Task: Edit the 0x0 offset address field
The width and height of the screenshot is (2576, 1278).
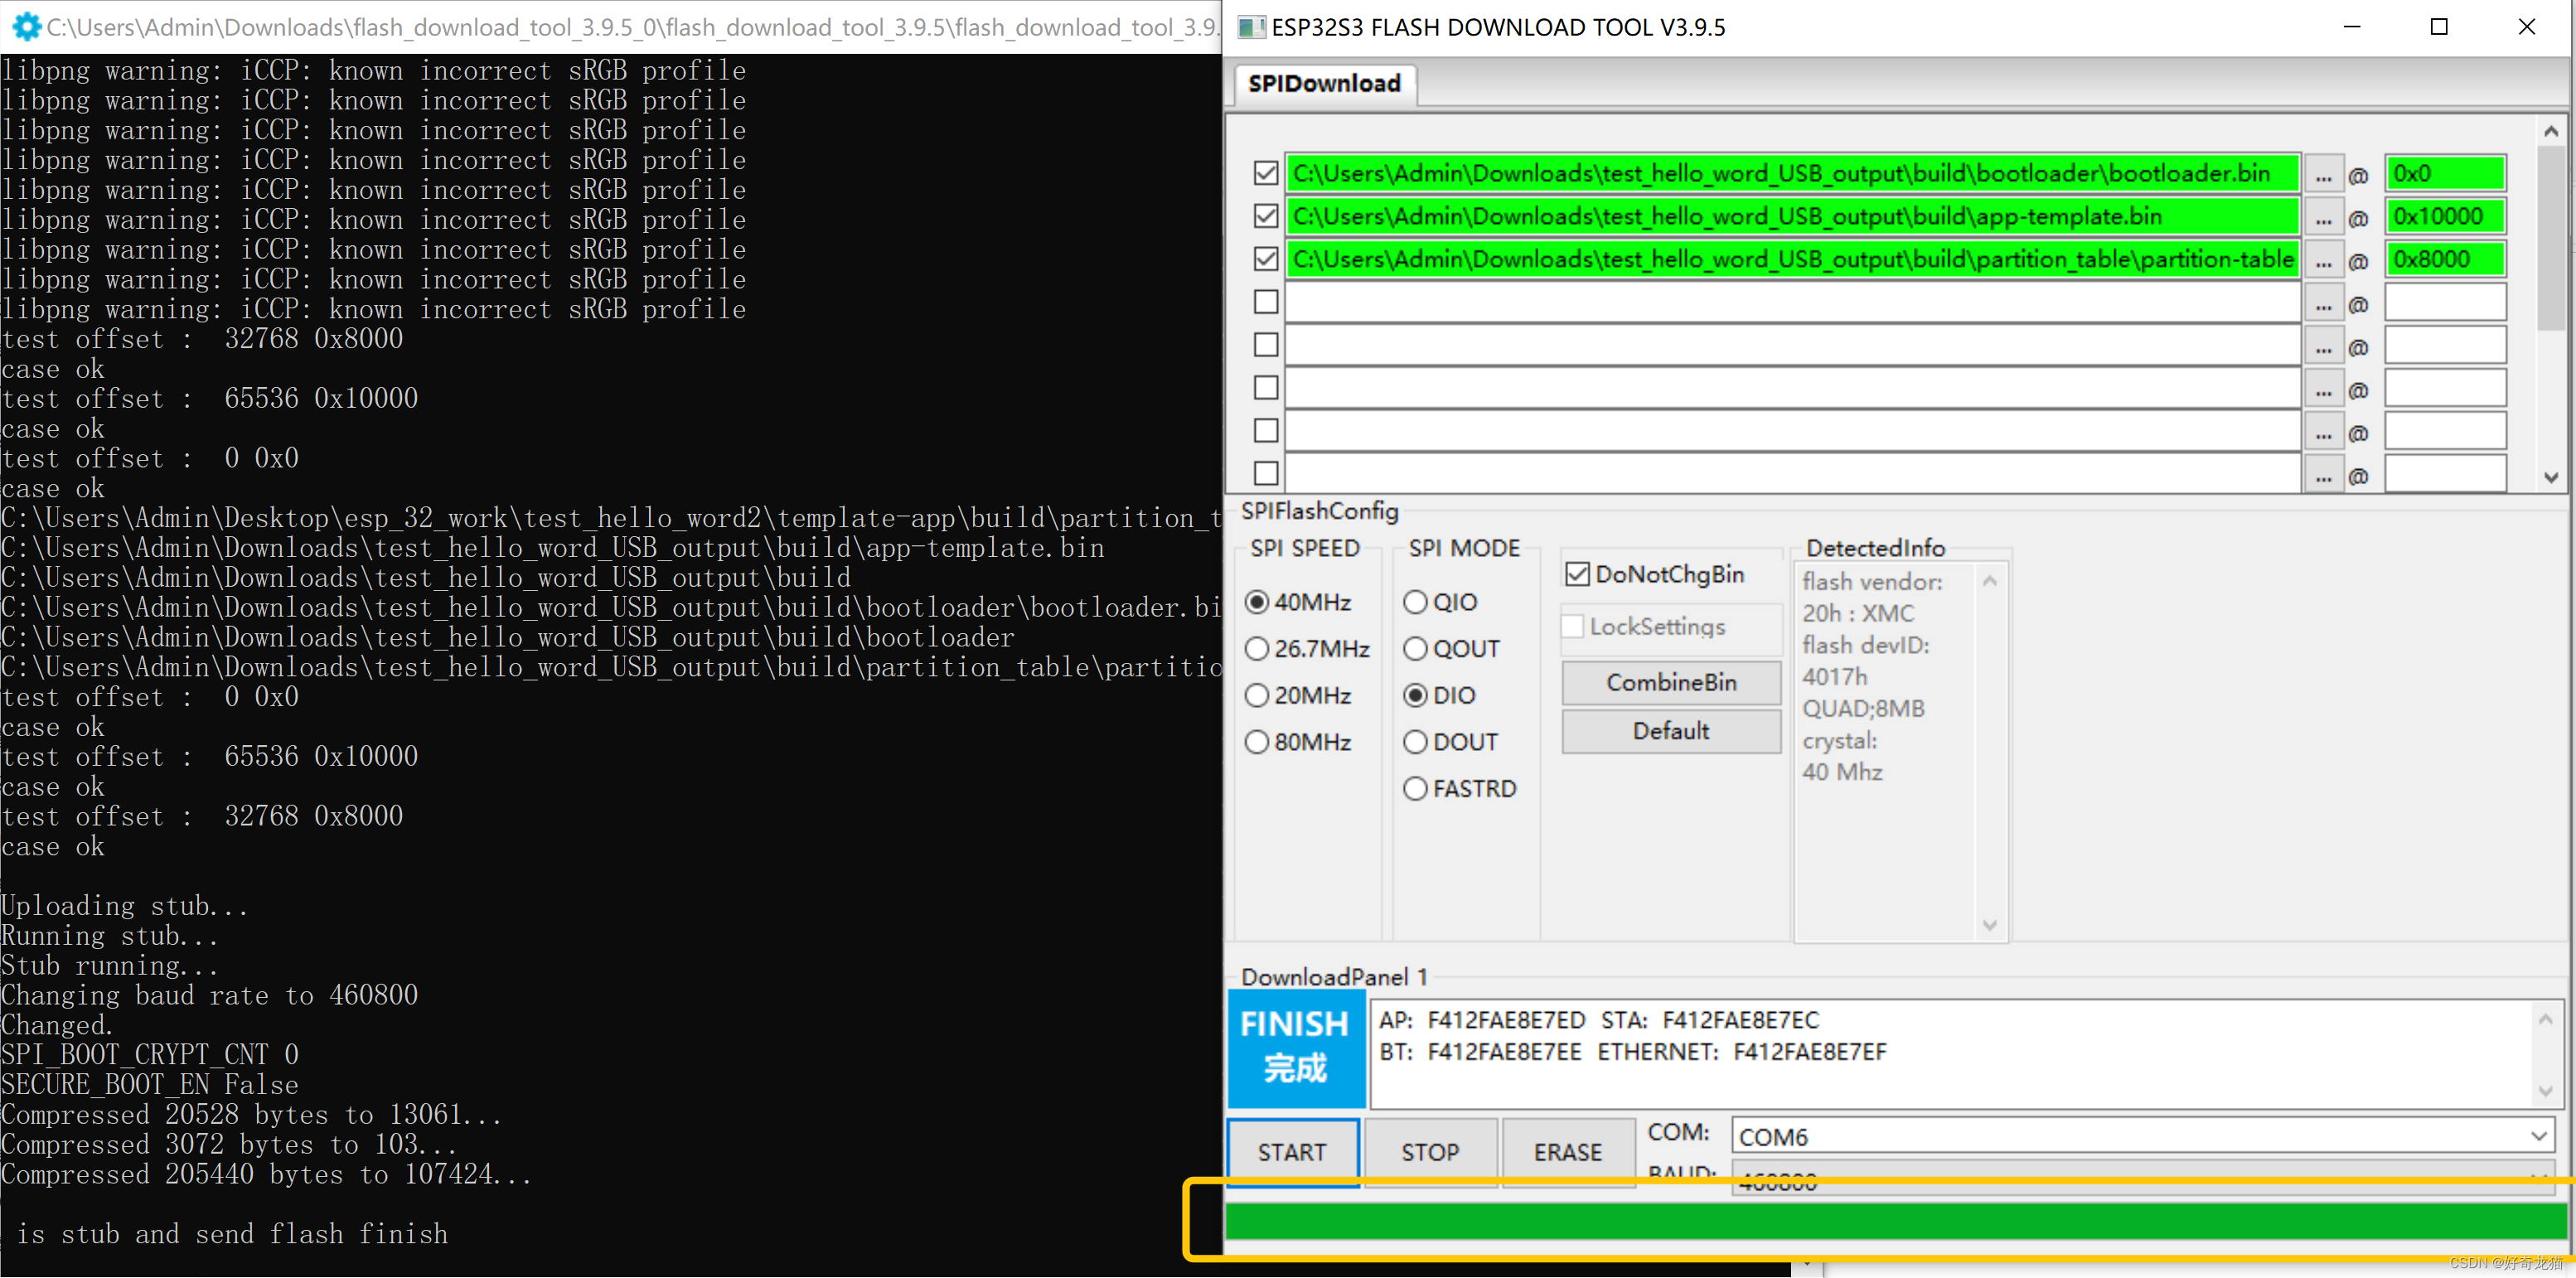Action: (2446, 174)
